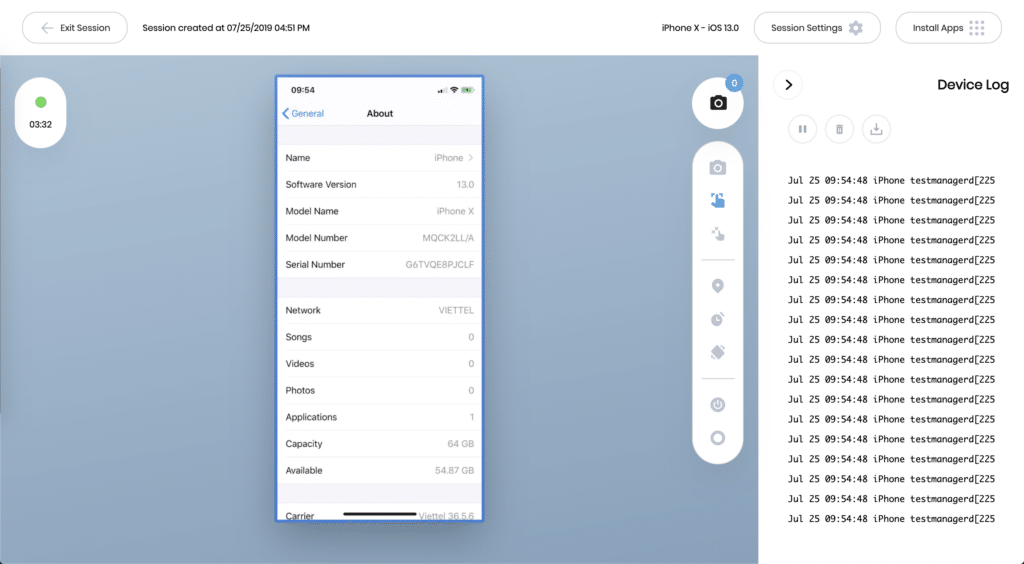Tap the Serial Number row
This screenshot has height=564, width=1024.
pyautogui.click(x=379, y=265)
